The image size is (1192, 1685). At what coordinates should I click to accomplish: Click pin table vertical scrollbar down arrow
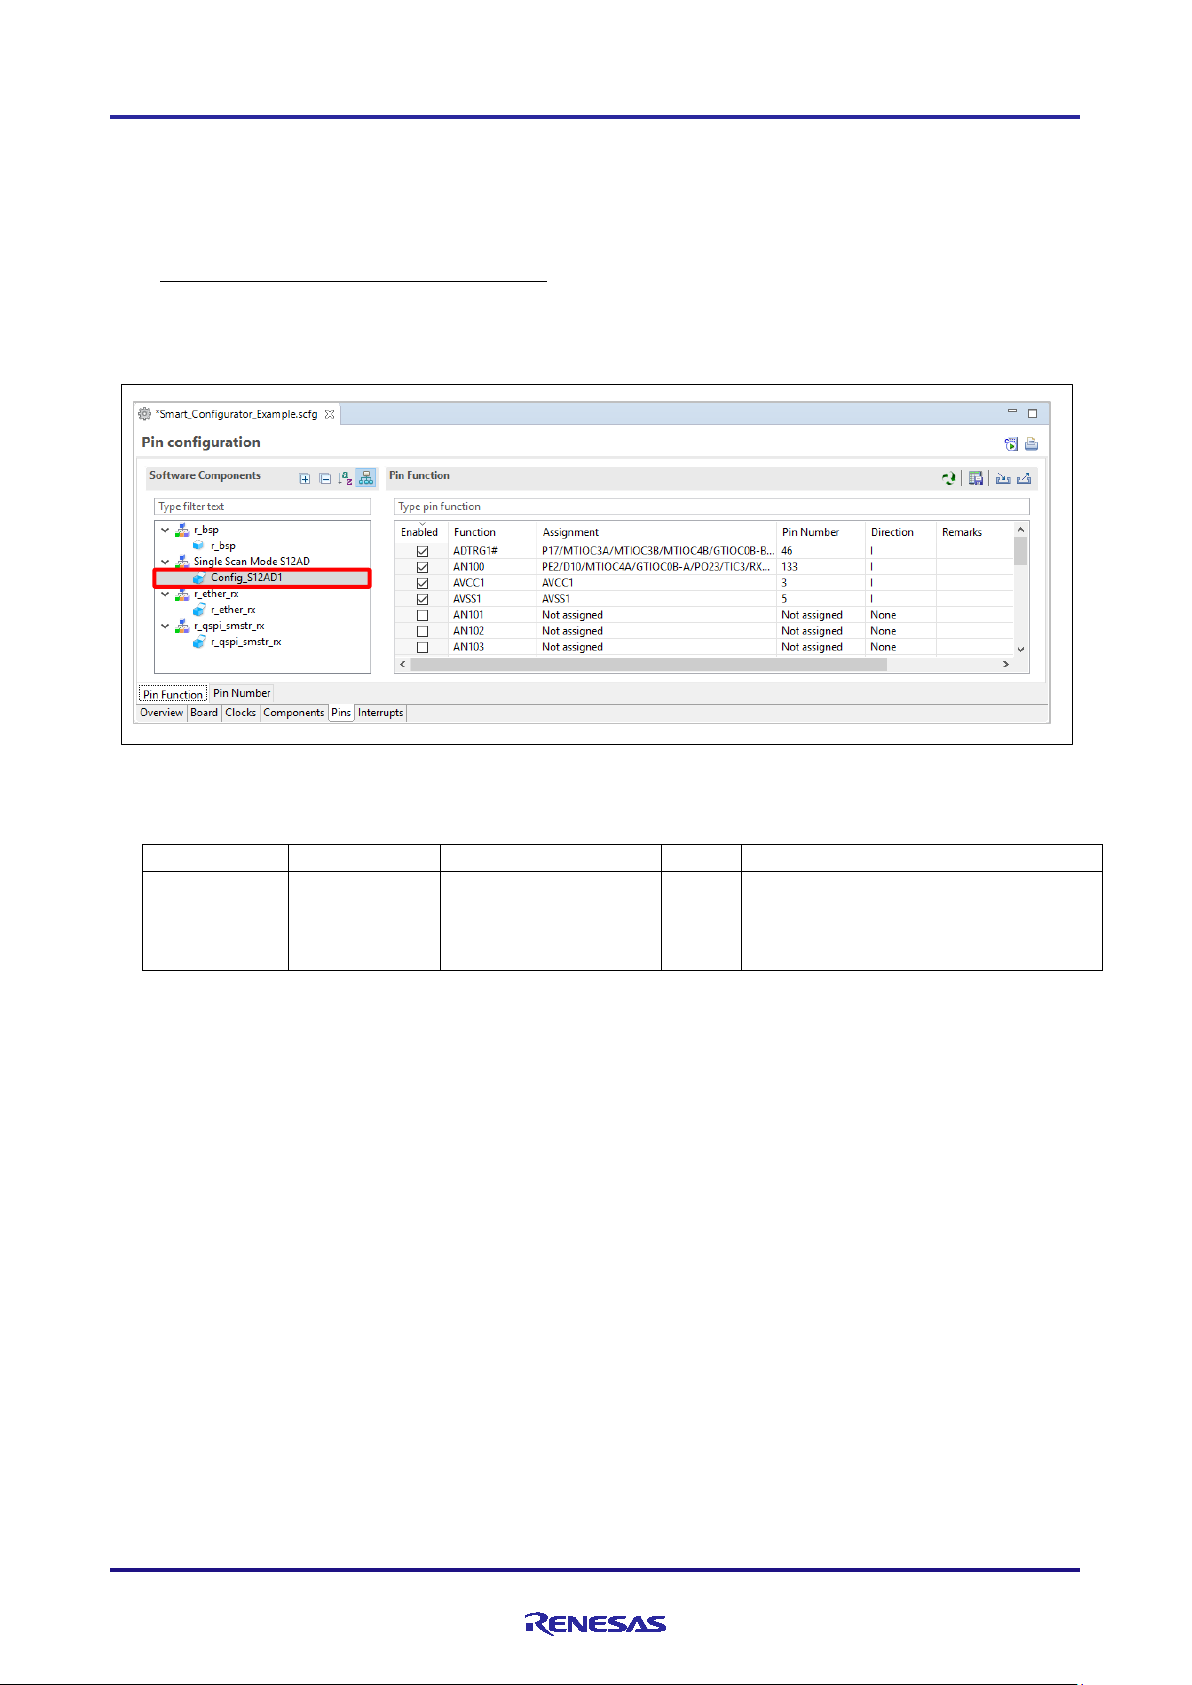coord(1020,649)
